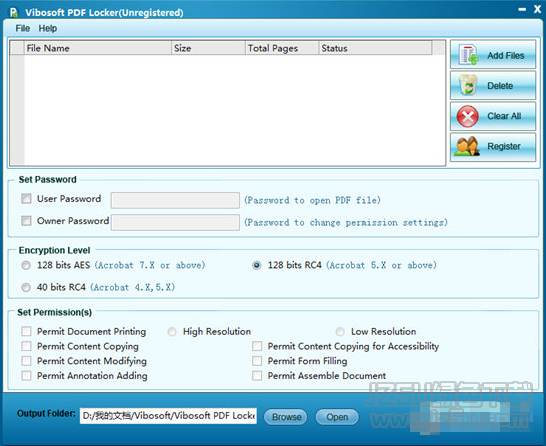This screenshot has height=446, width=546.
Task: Click the Vibosoft app logo in title bar
Action: point(14,12)
